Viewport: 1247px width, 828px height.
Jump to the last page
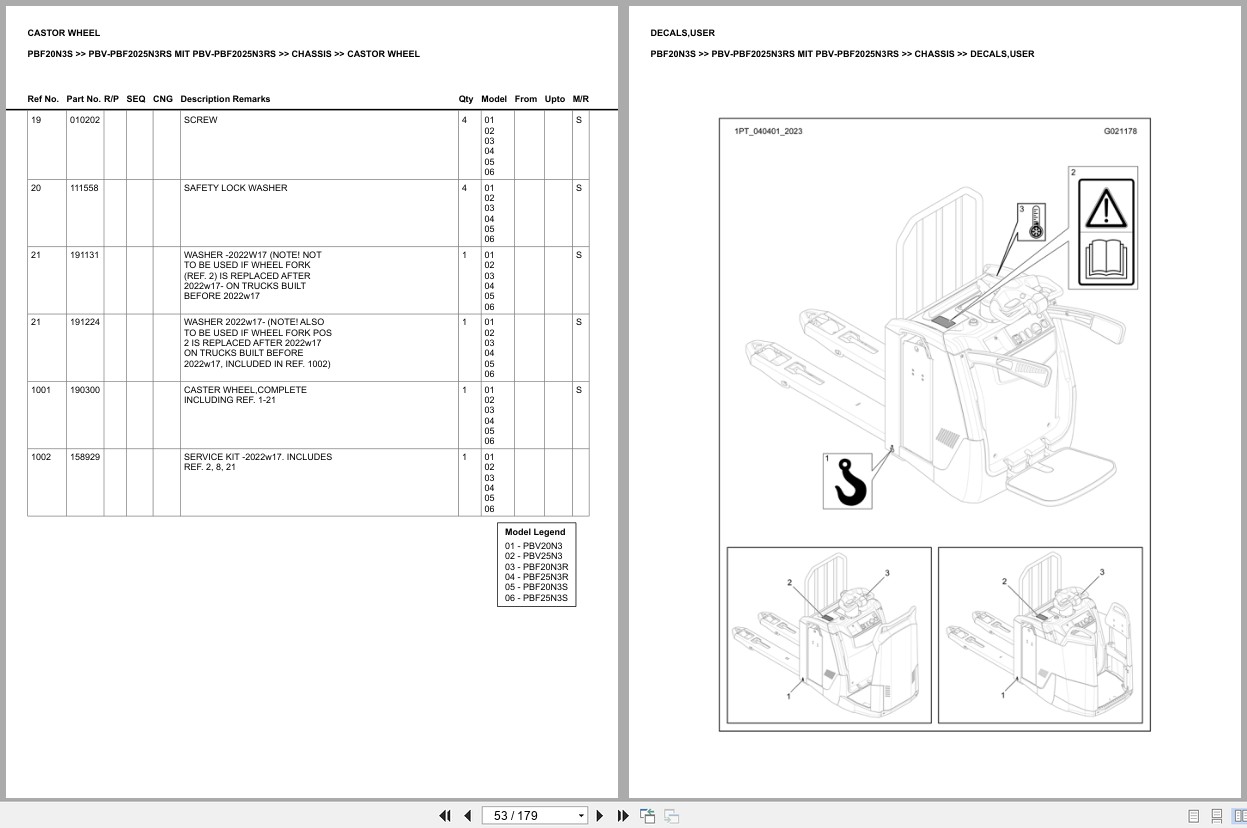pos(623,816)
